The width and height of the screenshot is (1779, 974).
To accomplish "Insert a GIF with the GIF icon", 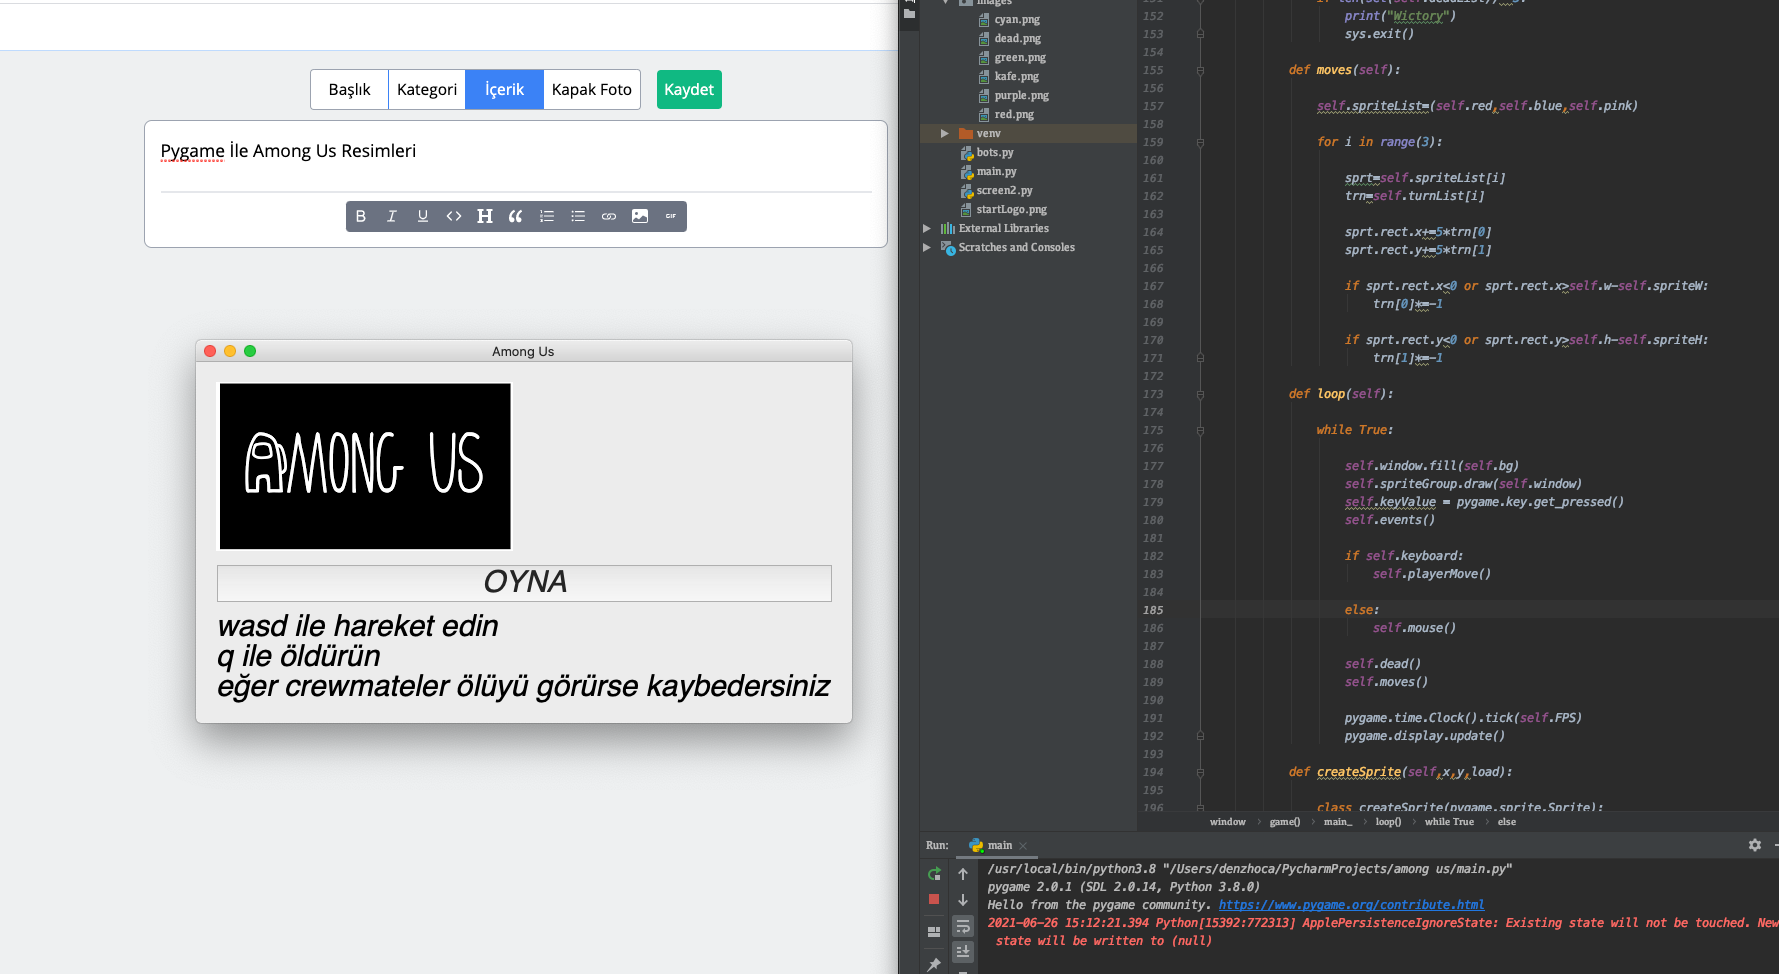I will pyautogui.click(x=671, y=216).
